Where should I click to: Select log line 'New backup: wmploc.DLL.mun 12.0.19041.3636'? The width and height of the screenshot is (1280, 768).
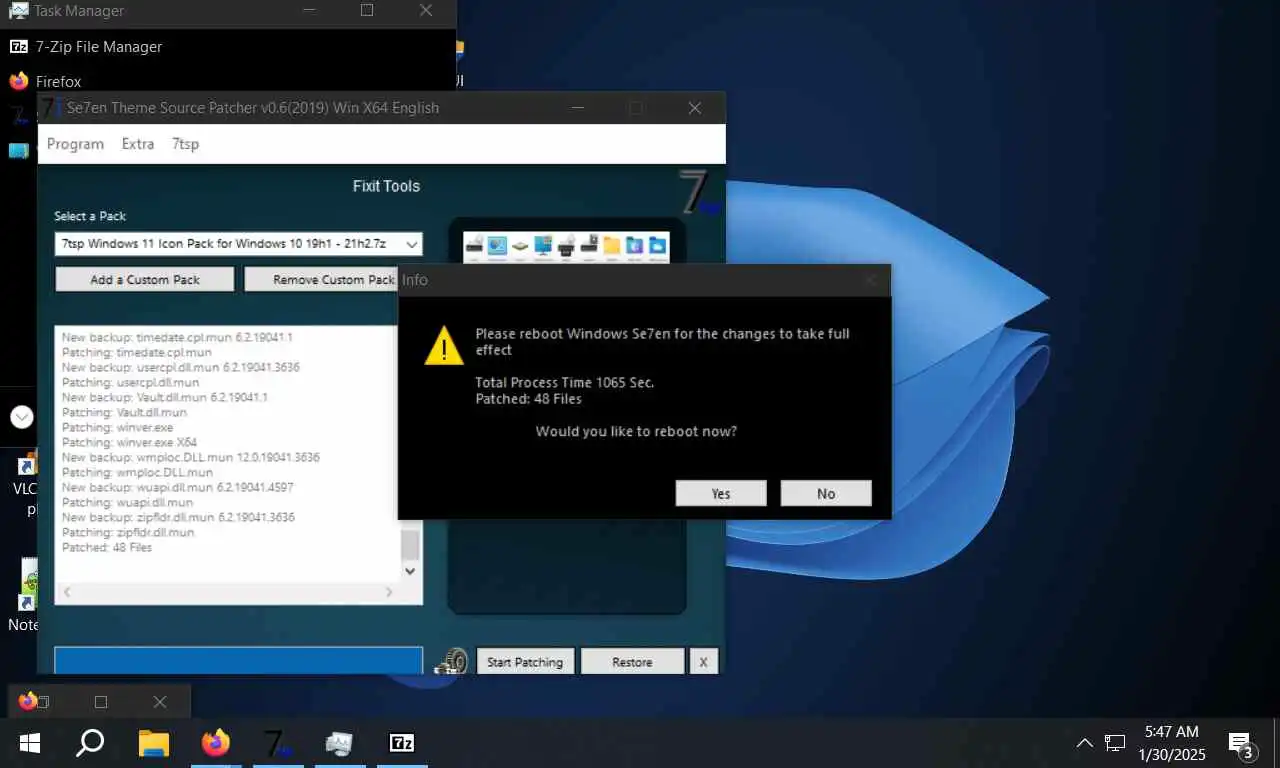point(190,457)
